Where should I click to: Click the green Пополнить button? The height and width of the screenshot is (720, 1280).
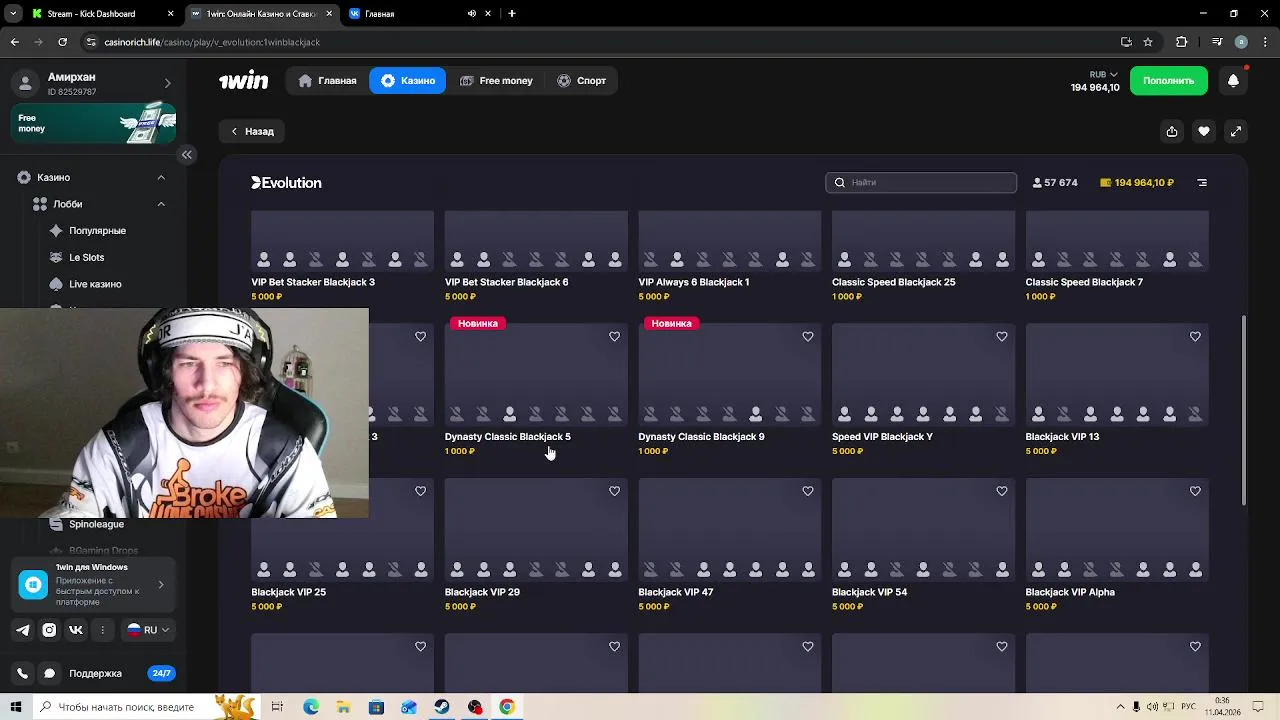click(x=1169, y=81)
